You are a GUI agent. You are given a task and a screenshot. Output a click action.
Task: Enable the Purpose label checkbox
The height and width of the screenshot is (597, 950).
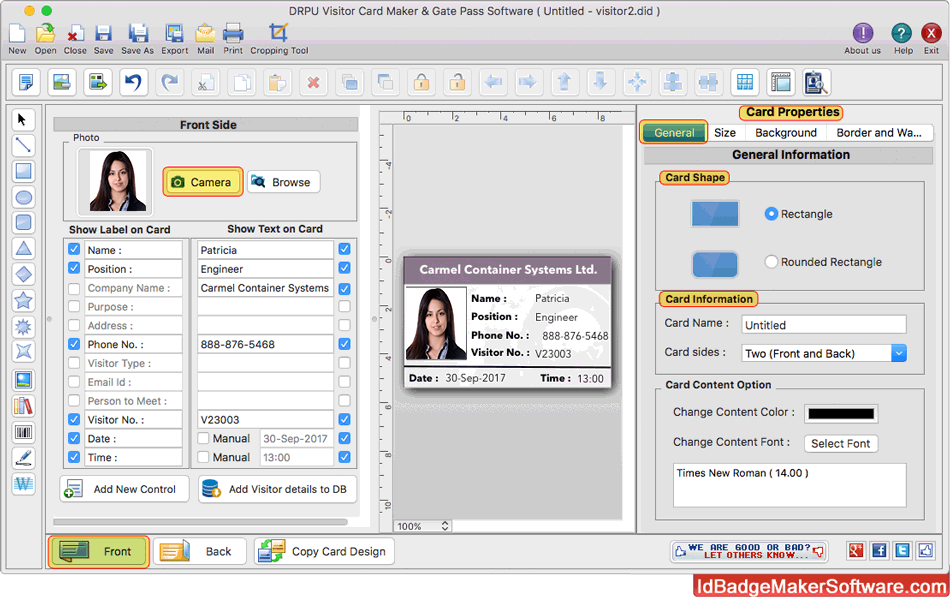pos(74,307)
